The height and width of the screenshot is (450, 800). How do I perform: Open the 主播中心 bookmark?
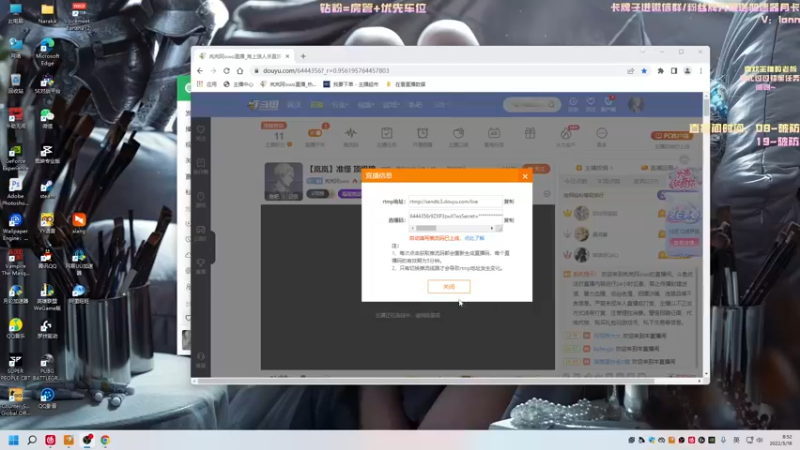[238, 84]
